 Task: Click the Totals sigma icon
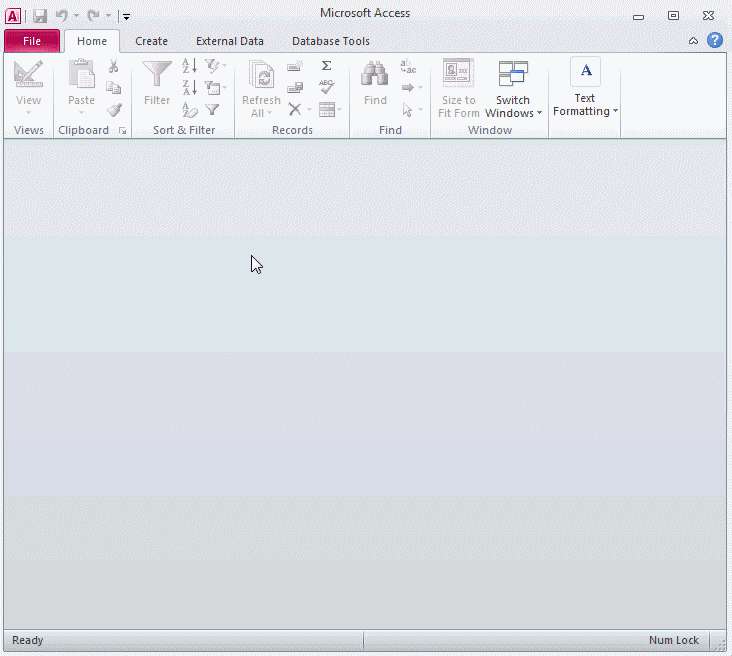pyautogui.click(x=326, y=66)
